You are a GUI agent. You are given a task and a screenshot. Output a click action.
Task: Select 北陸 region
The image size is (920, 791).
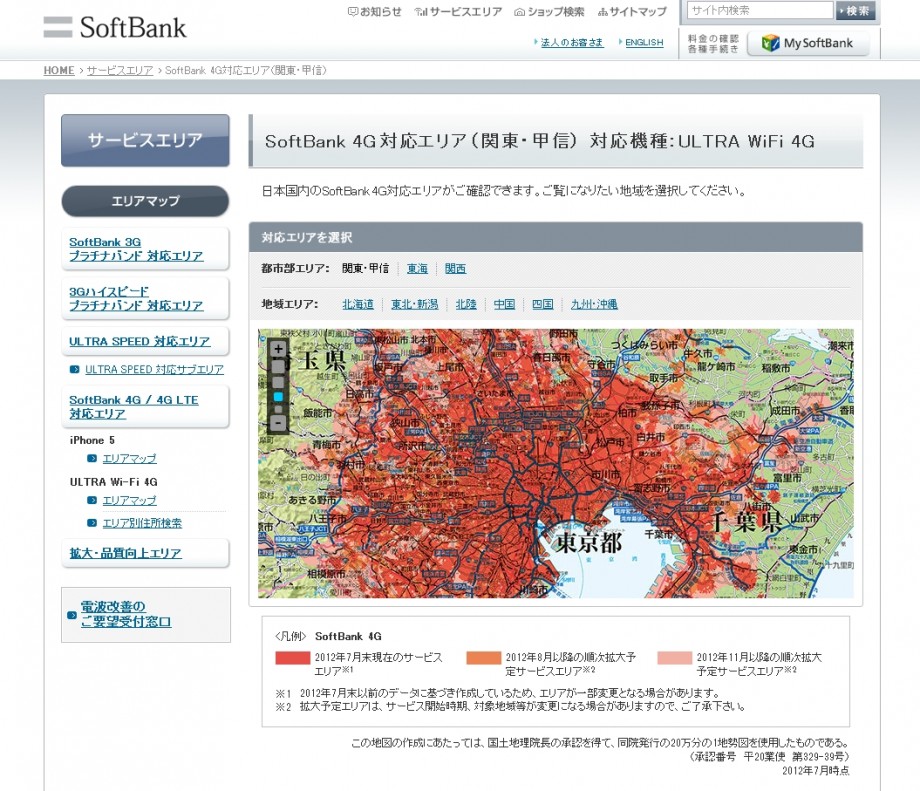[466, 304]
